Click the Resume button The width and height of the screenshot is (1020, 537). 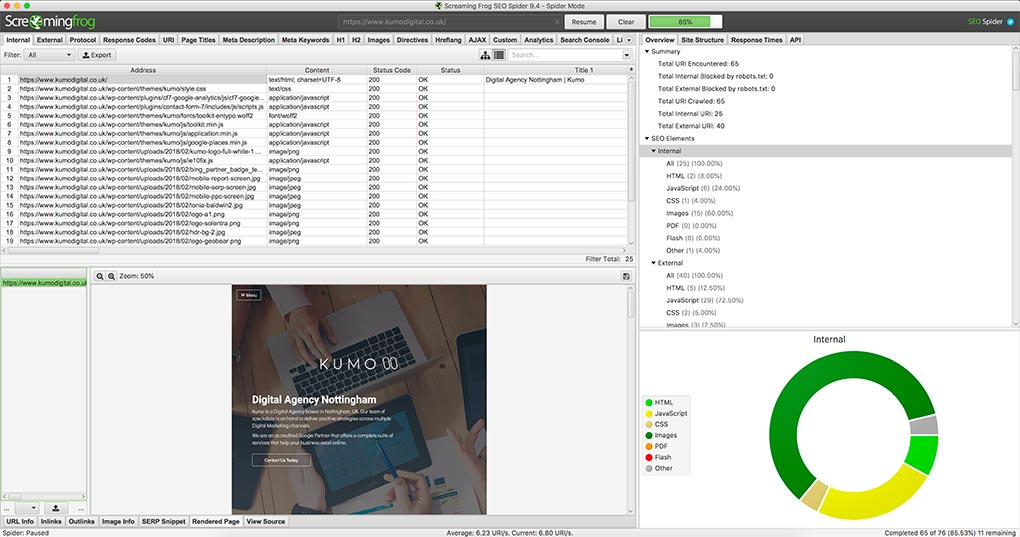point(584,21)
